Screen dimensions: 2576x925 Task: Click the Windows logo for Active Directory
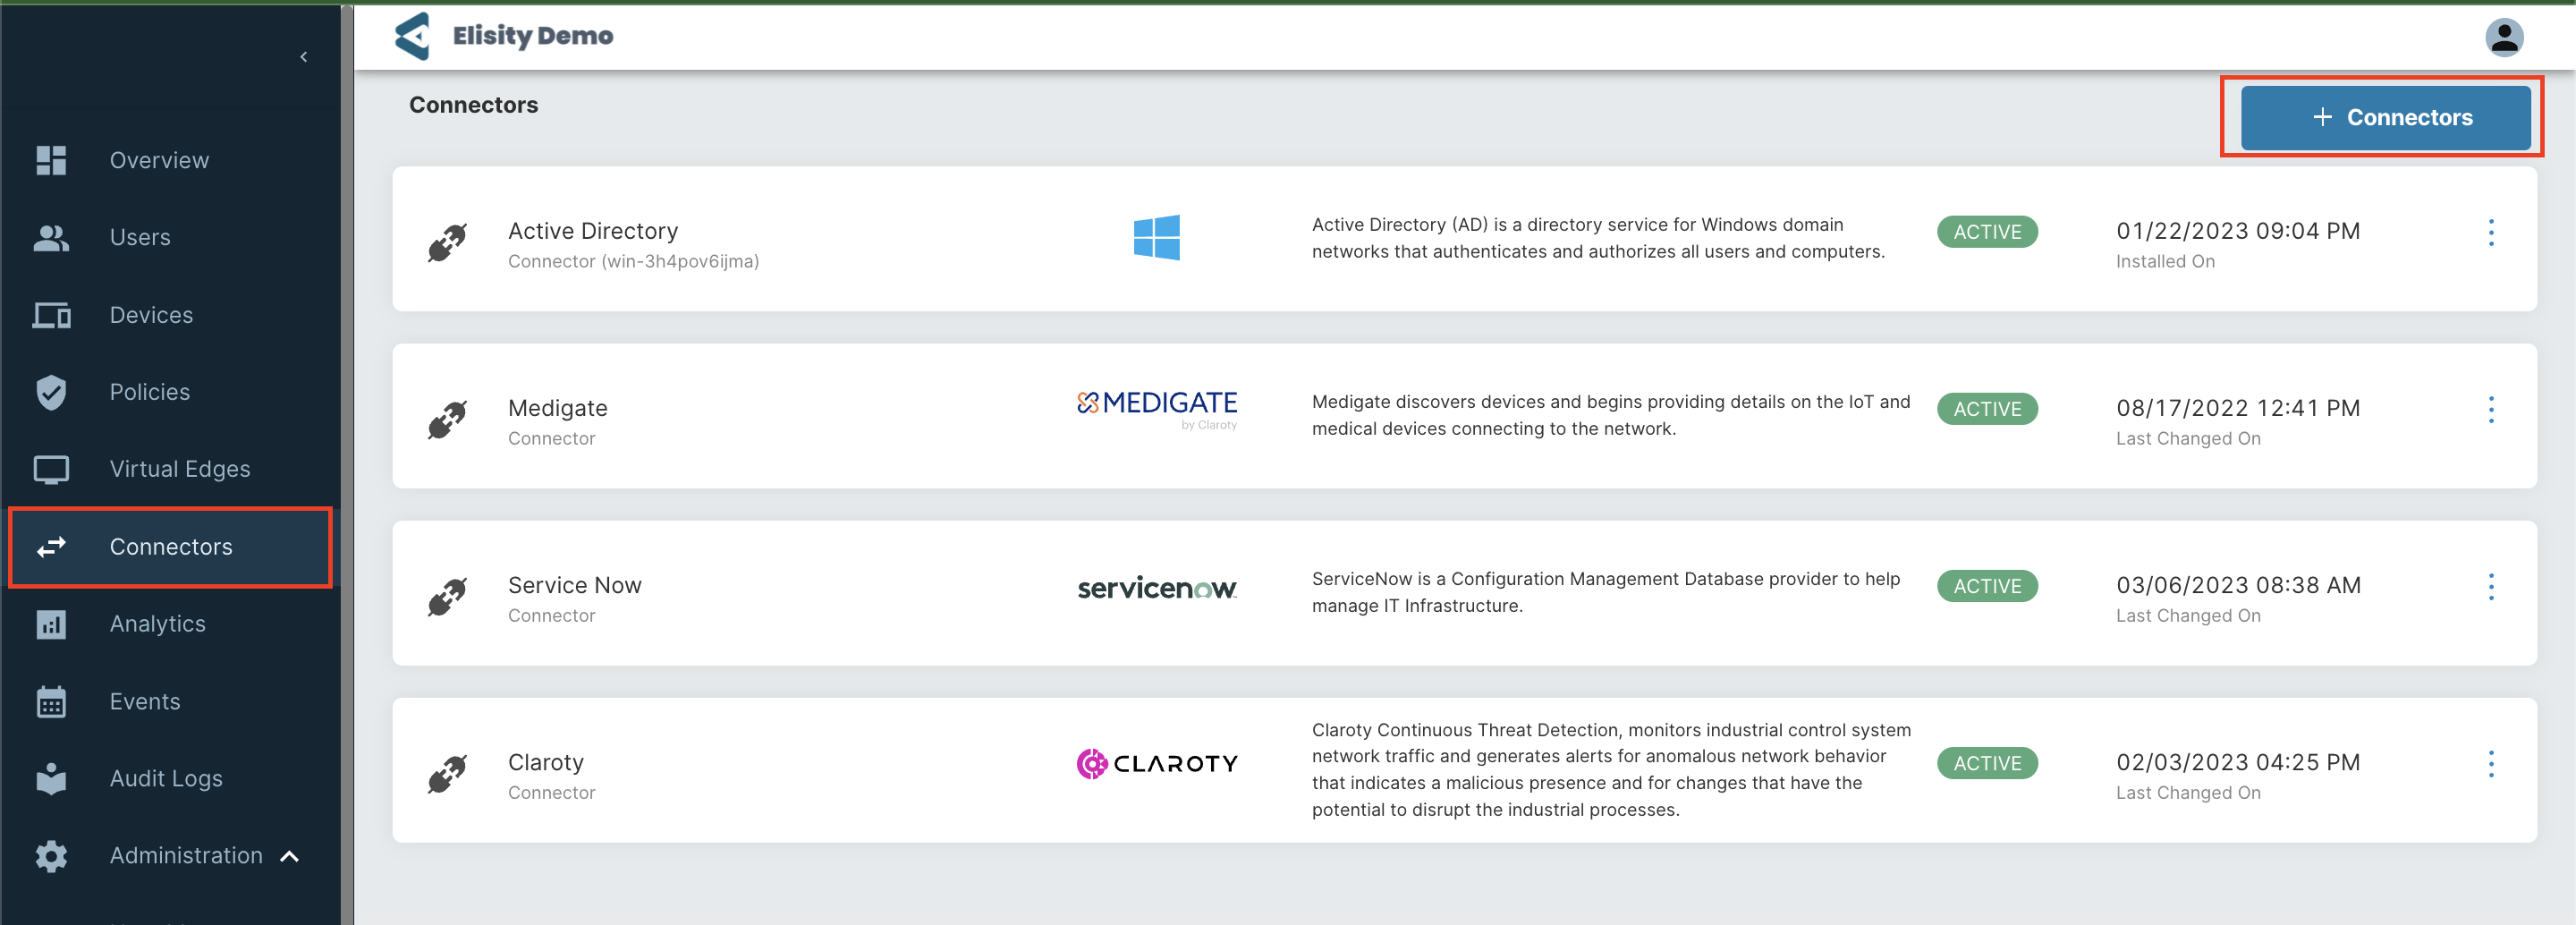(x=1156, y=238)
